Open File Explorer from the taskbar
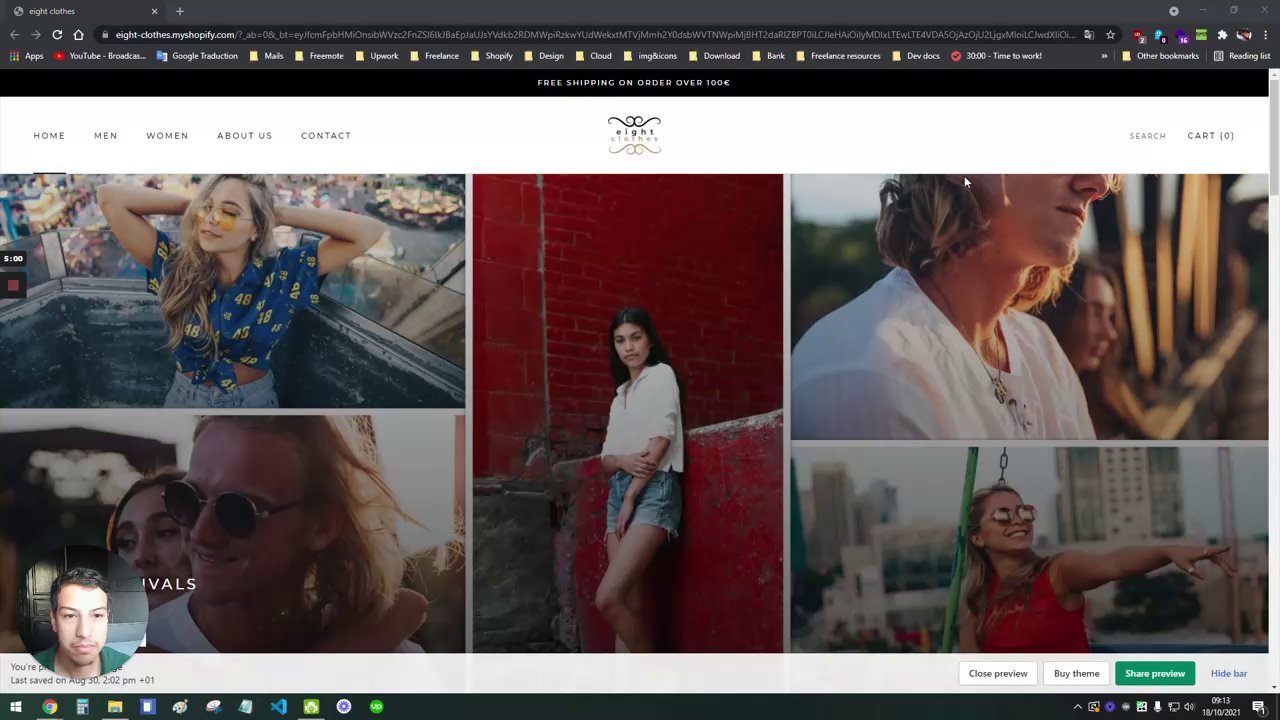This screenshot has height=720, width=1280. (115, 707)
